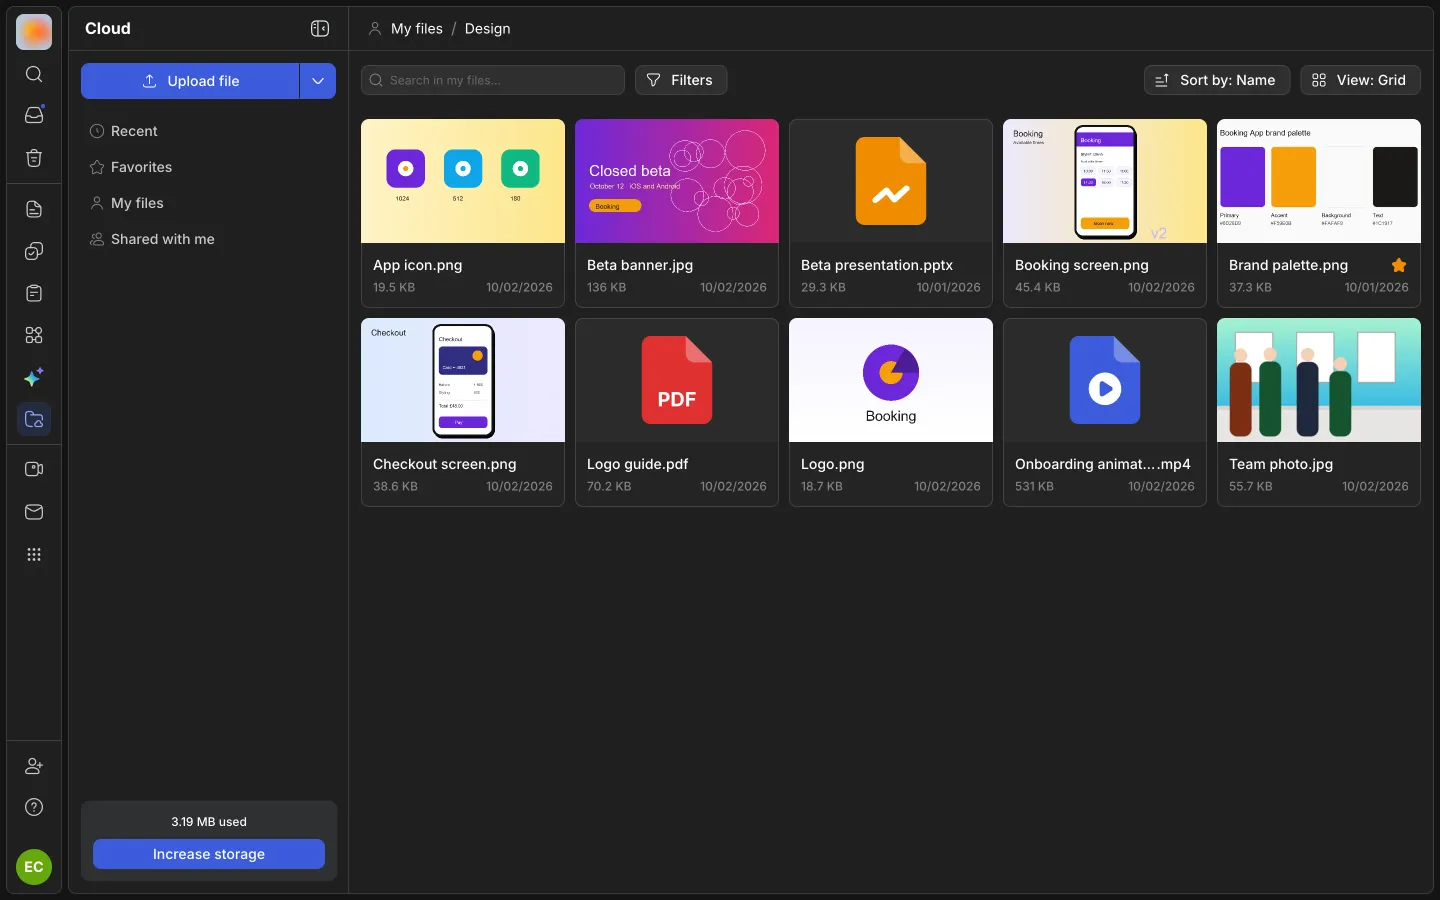The image size is (1440, 900).
Task: Click the file name Onboarding animat....mp4
Action: coord(1103,464)
